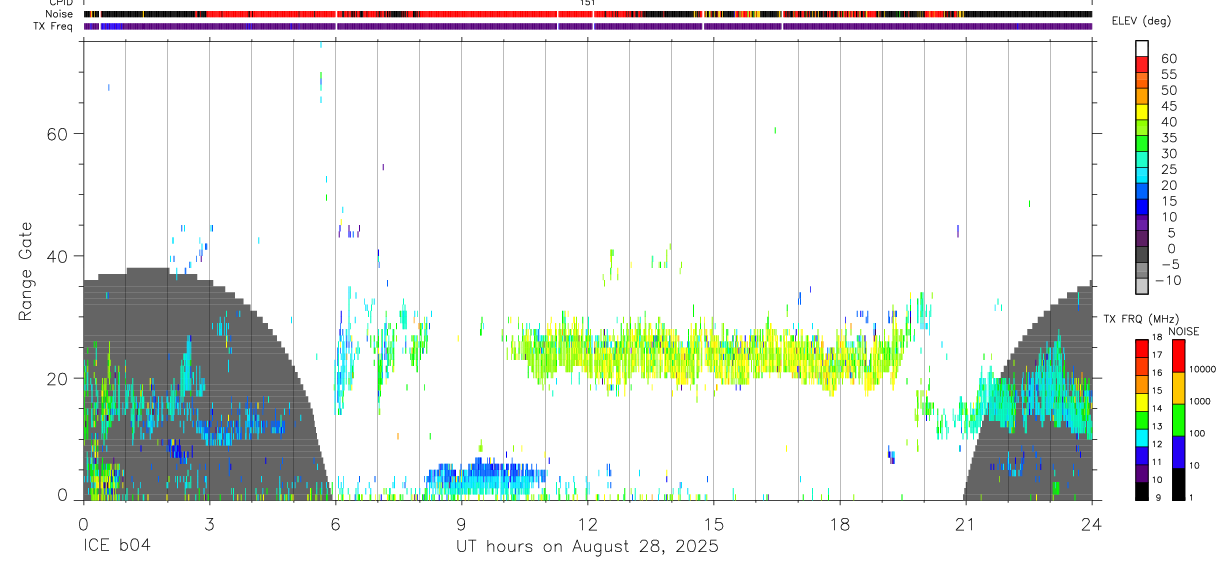
Task: Click the Noise color strip above the plot
Action: pyautogui.click(x=588, y=14)
